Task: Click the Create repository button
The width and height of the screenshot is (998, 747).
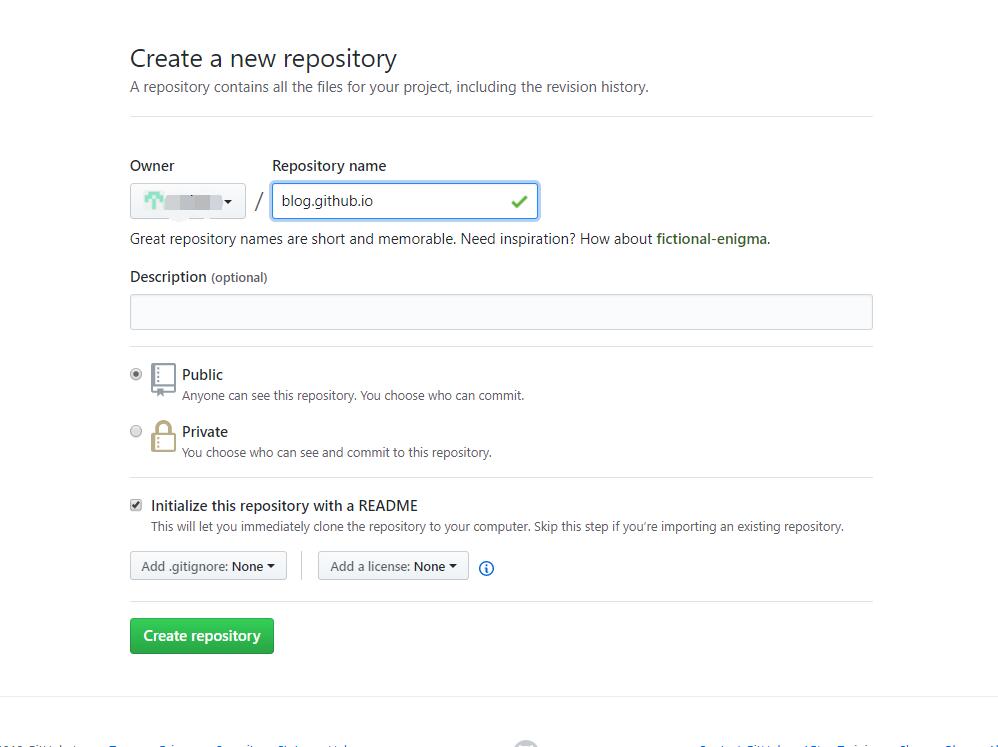Action: click(202, 636)
